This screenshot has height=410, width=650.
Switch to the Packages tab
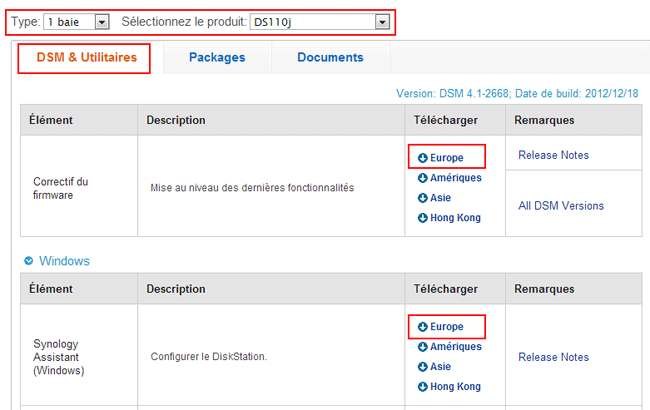tap(217, 58)
